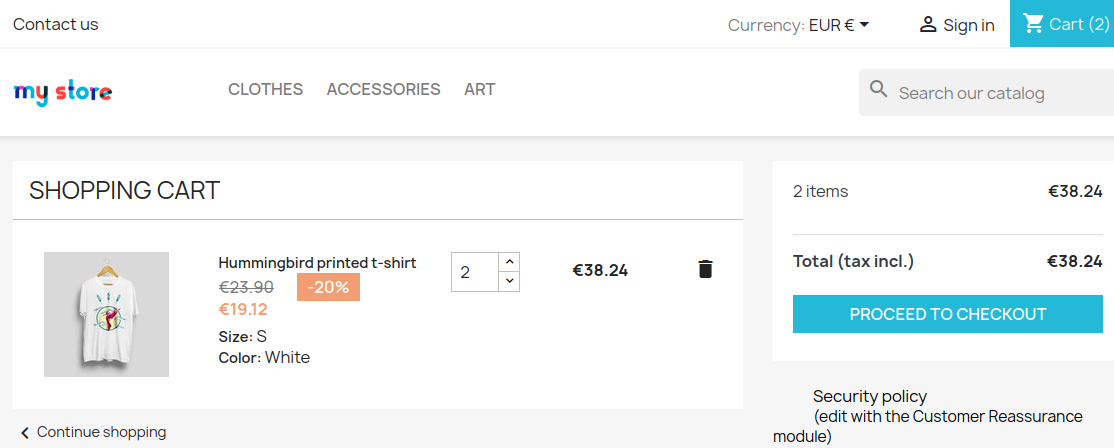1114x448 pixels.
Task: Click the my store logo
Action: [63, 92]
